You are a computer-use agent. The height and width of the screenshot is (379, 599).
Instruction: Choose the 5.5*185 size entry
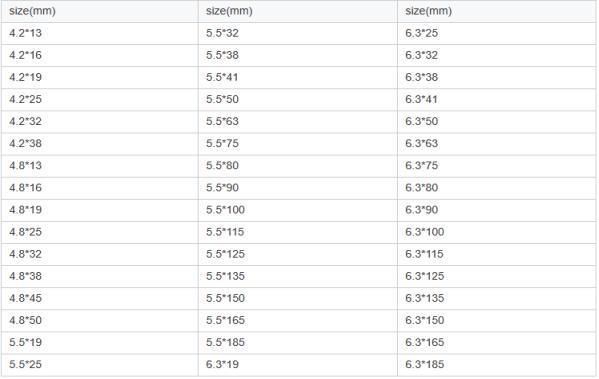point(298,343)
